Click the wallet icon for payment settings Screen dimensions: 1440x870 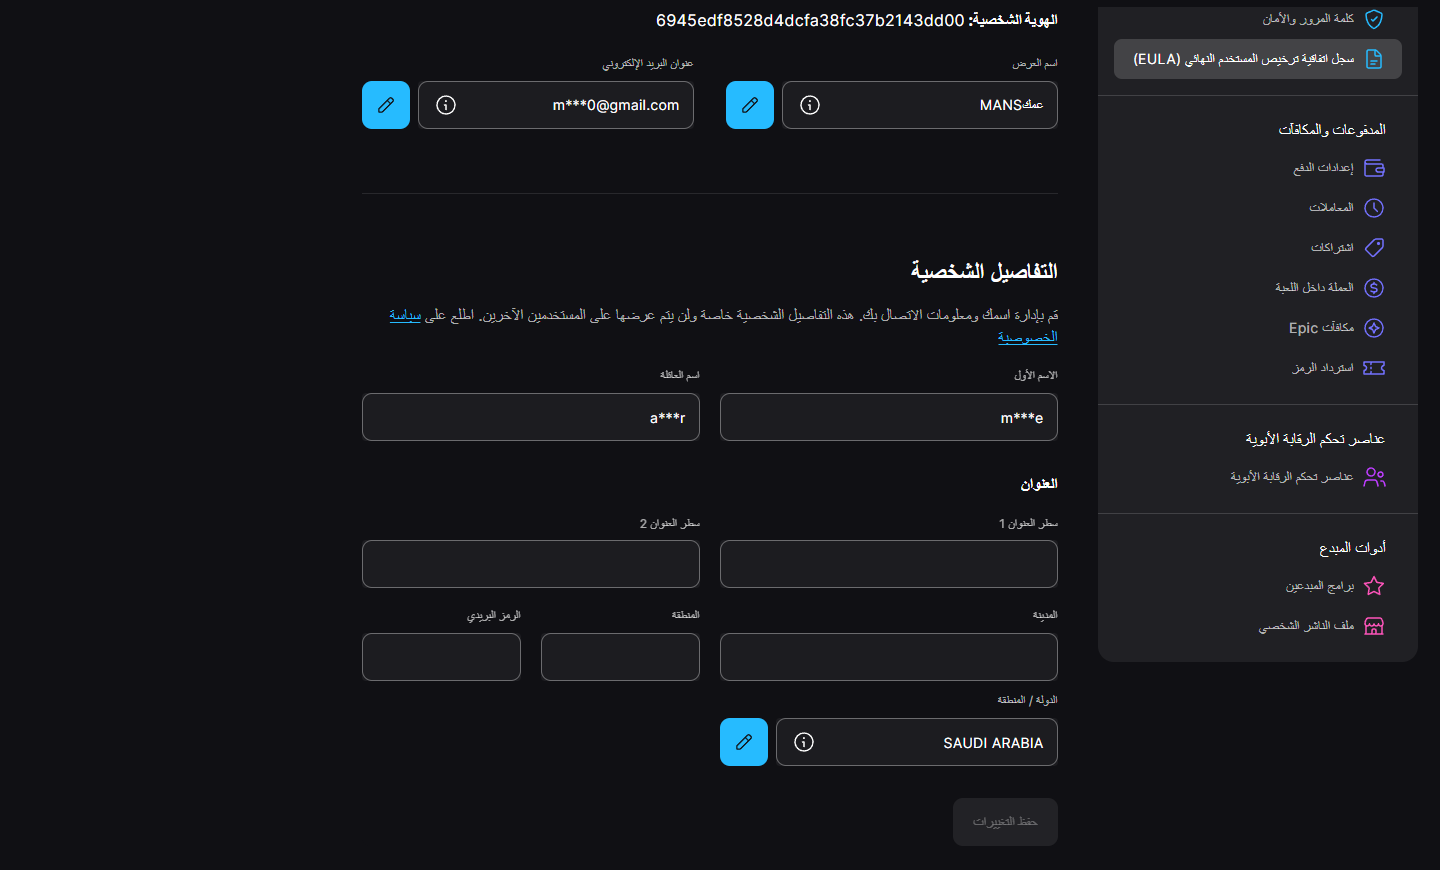point(1374,168)
